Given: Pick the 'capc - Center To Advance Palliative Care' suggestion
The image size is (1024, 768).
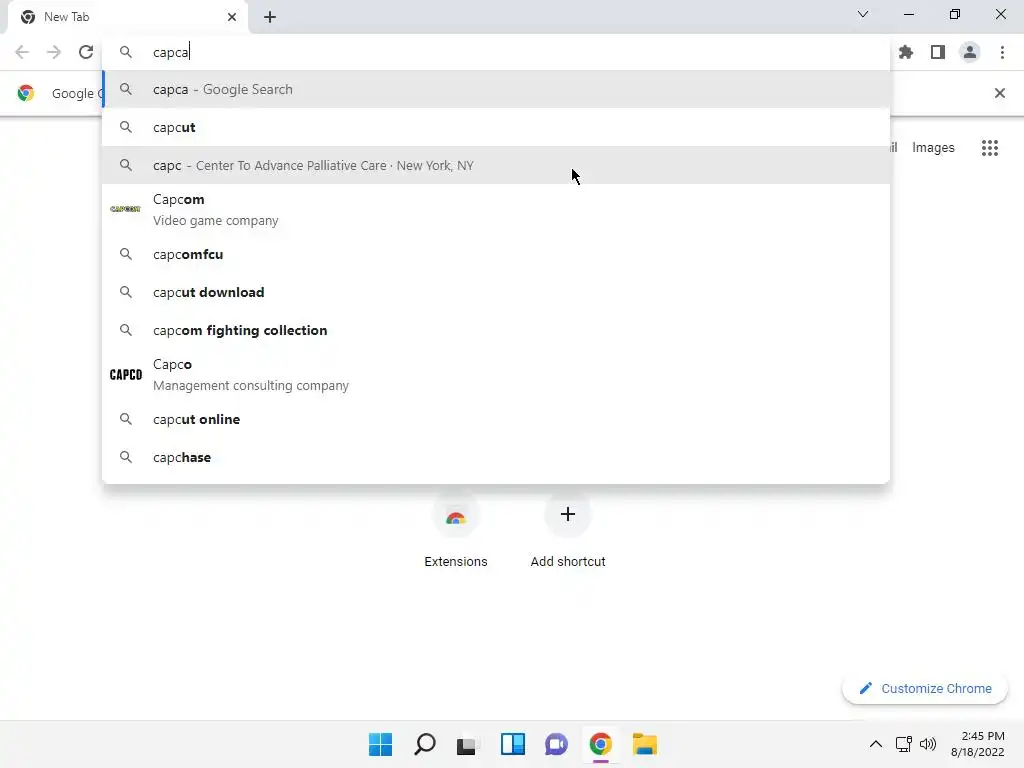Looking at the screenshot, I should [x=496, y=165].
